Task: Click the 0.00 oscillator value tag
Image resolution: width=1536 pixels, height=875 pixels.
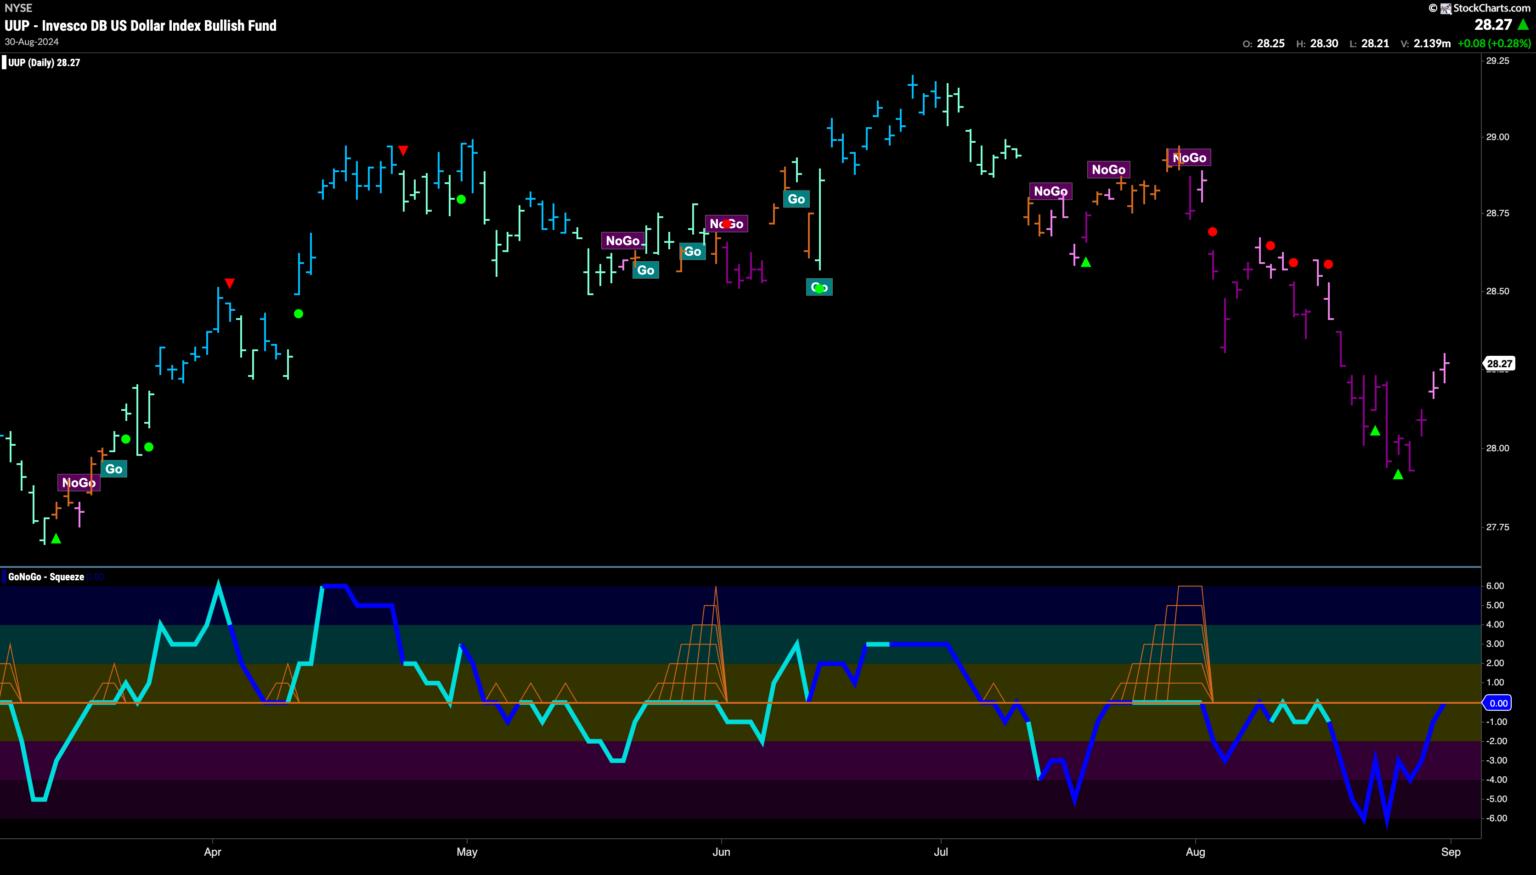Action: [x=1497, y=703]
